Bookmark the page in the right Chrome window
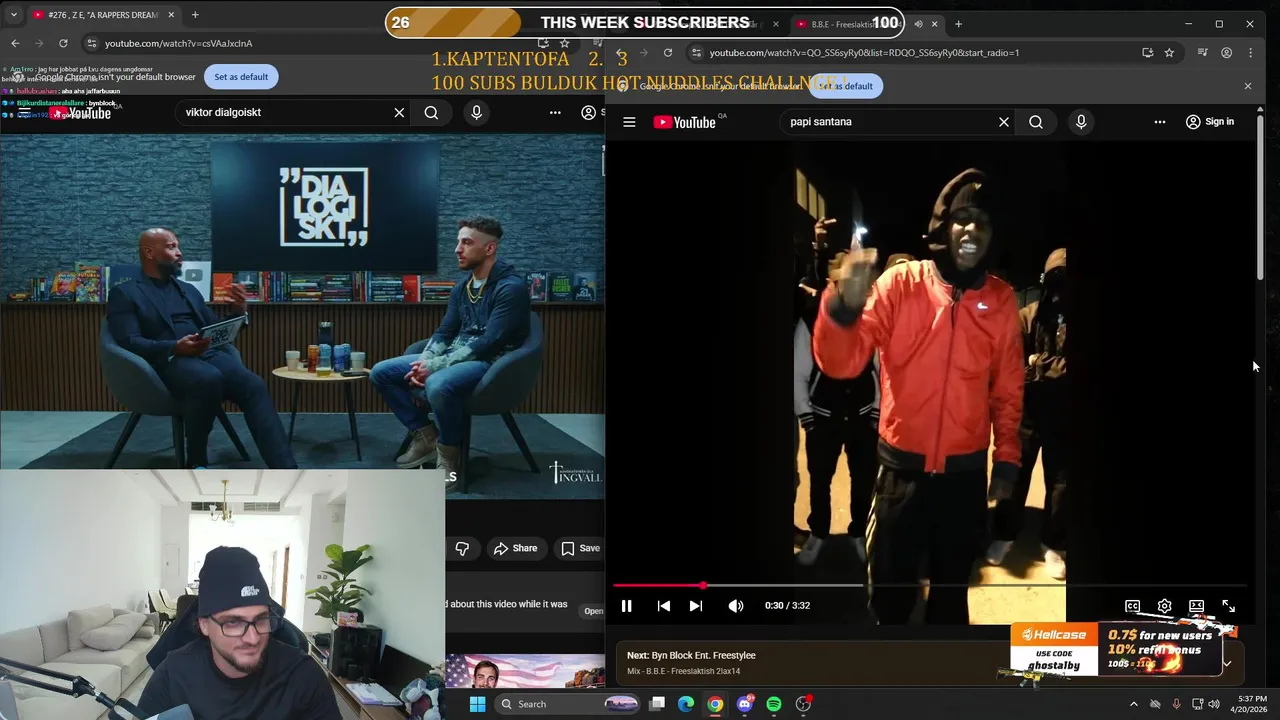The width and height of the screenshot is (1280, 720). tap(1169, 52)
